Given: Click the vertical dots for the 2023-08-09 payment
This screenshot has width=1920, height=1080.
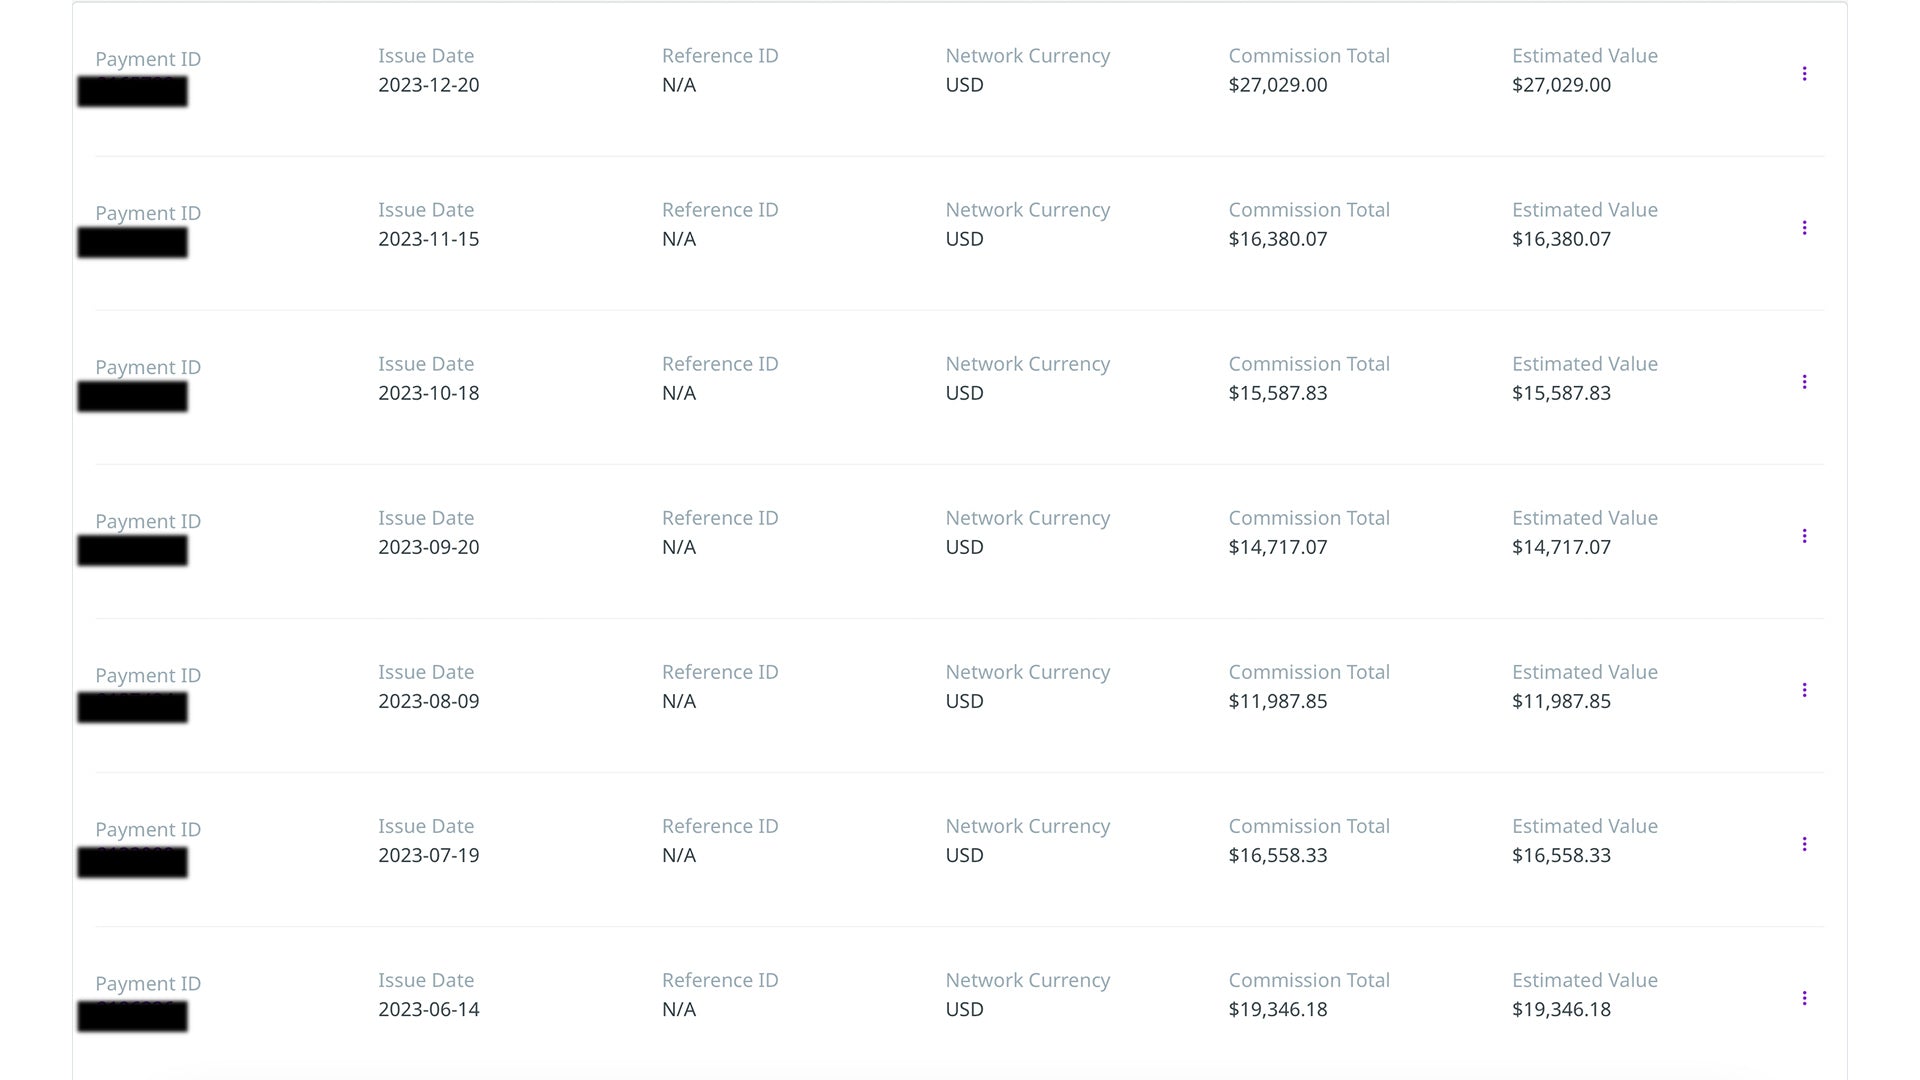Looking at the screenshot, I should (x=1804, y=690).
